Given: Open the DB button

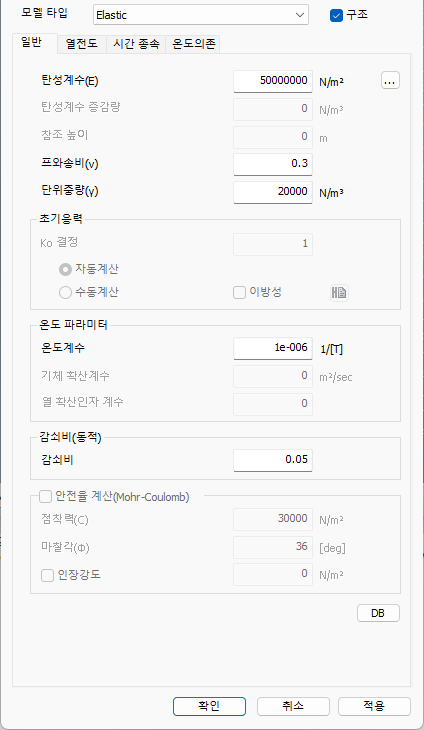Looking at the screenshot, I should [378, 613].
